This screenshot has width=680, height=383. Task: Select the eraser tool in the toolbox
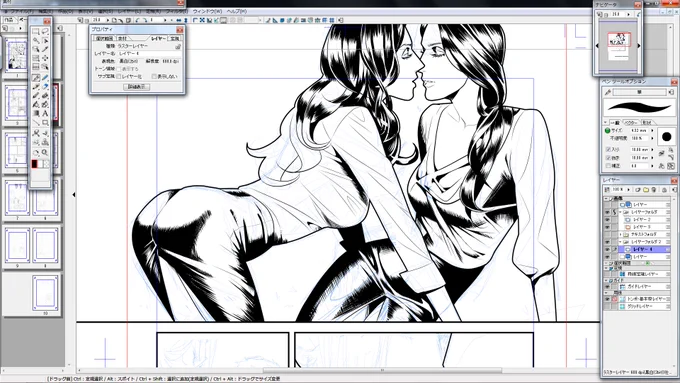[x=45, y=87]
